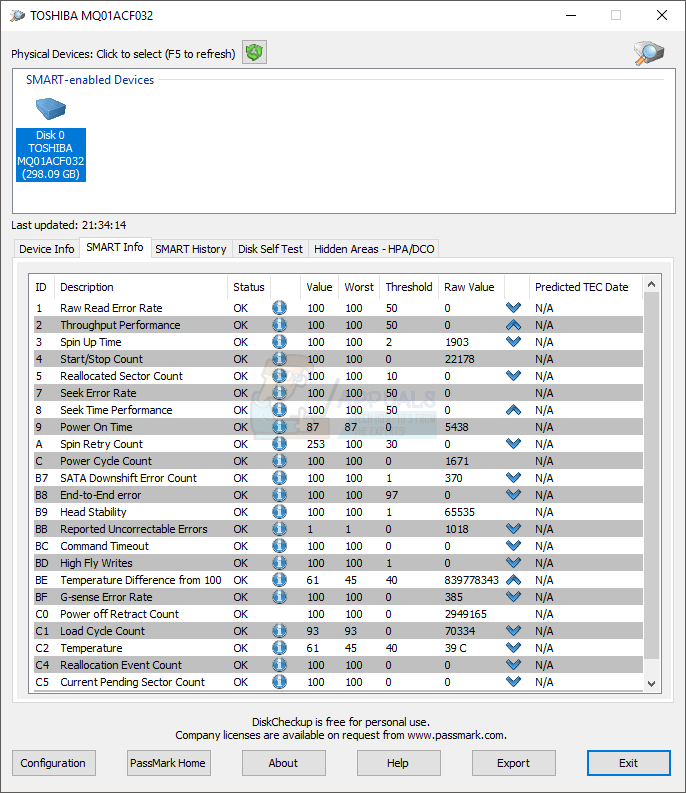
Task: Click raw value 839778343
Action: pos(471,580)
